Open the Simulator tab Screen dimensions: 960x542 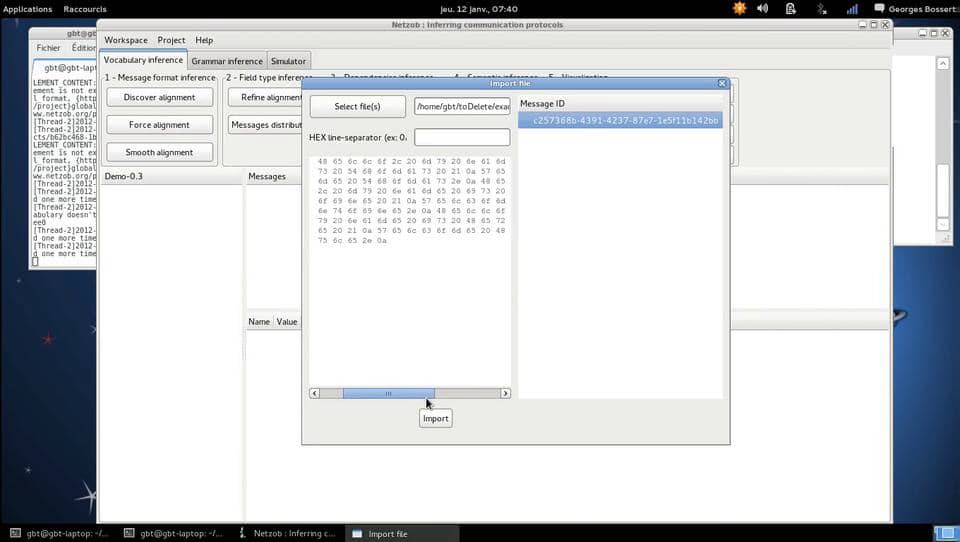pyautogui.click(x=288, y=61)
